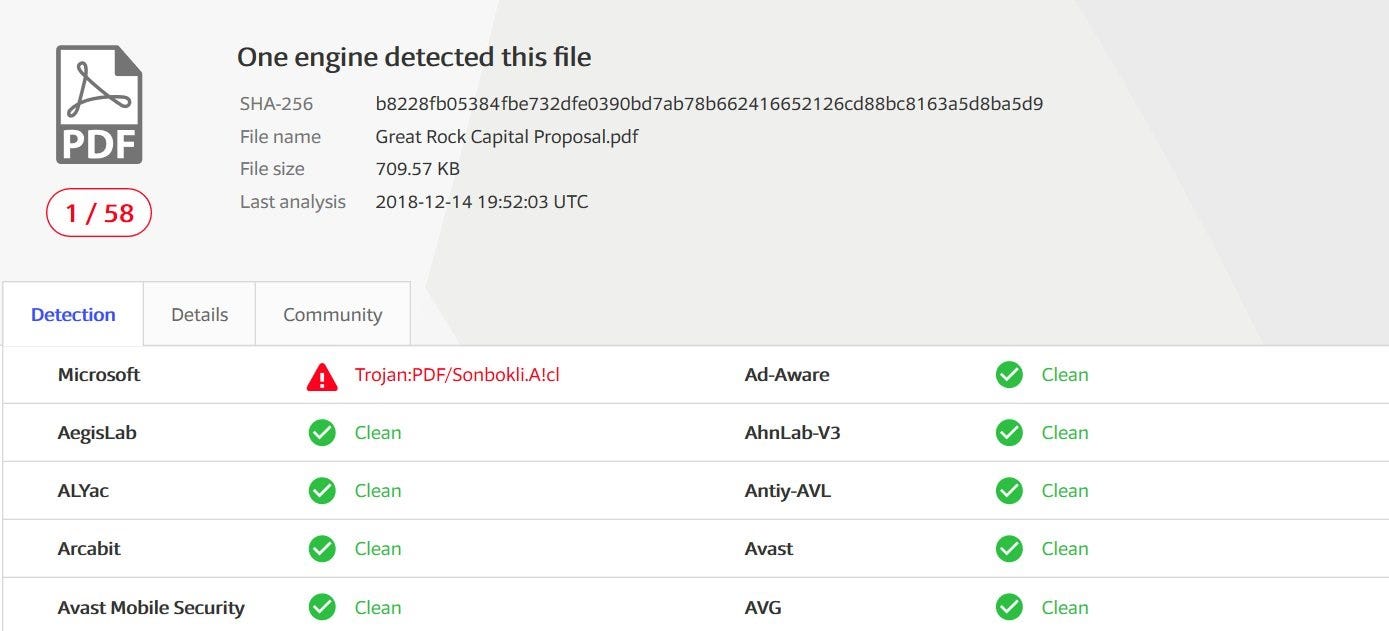Image resolution: width=1389 pixels, height=631 pixels.
Task: Click the green check icon for AegisLab
Action: tap(322, 433)
